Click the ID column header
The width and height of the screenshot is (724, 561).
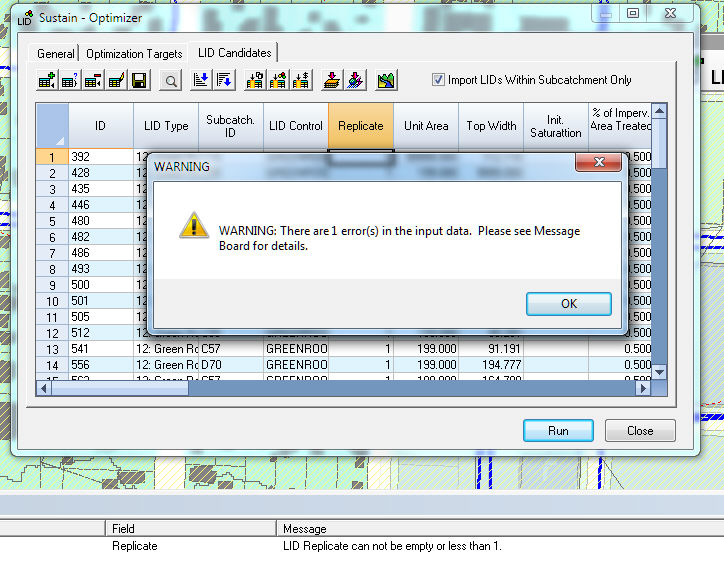click(101, 126)
